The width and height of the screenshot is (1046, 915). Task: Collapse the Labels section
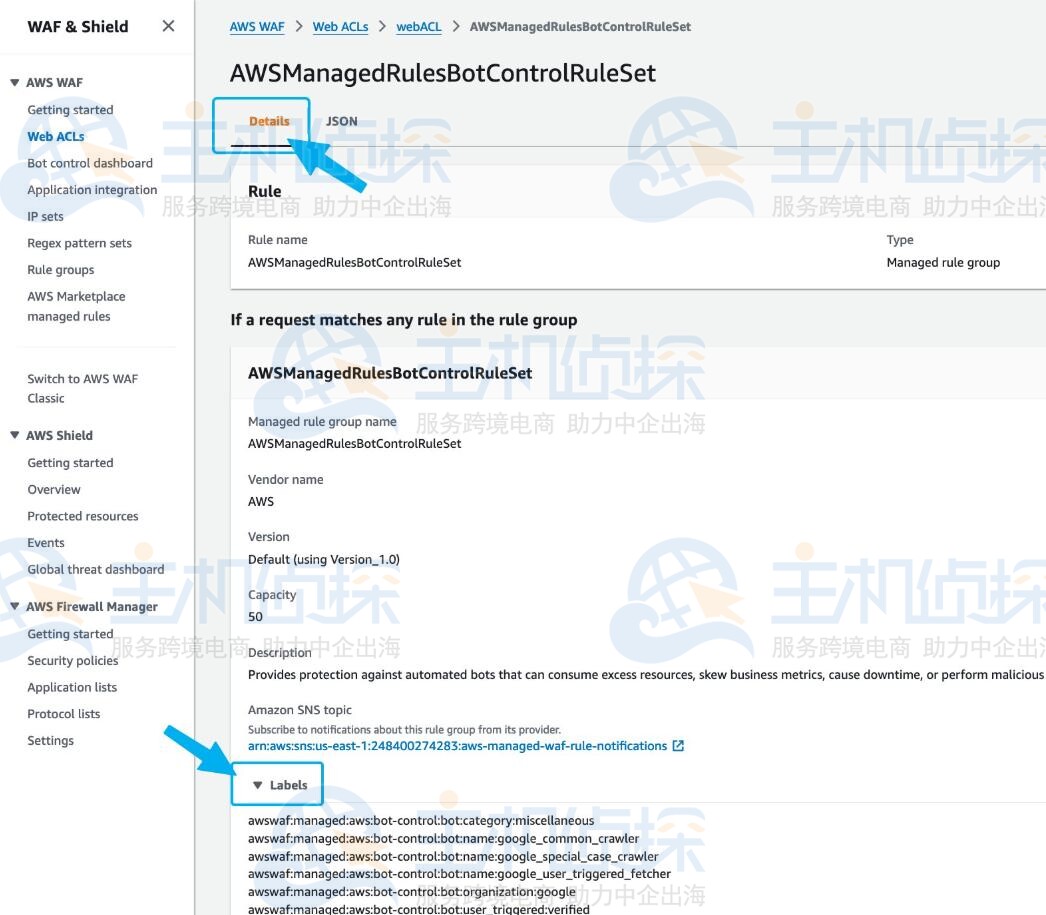[277, 784]
